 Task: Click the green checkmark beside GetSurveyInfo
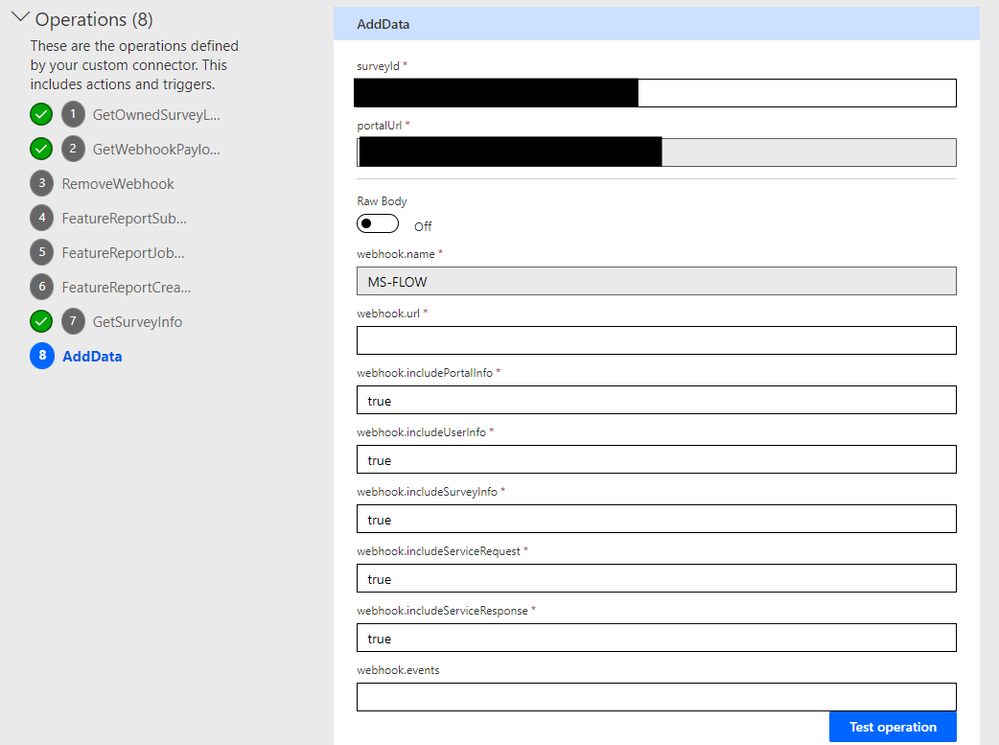[x=41, y=321]
